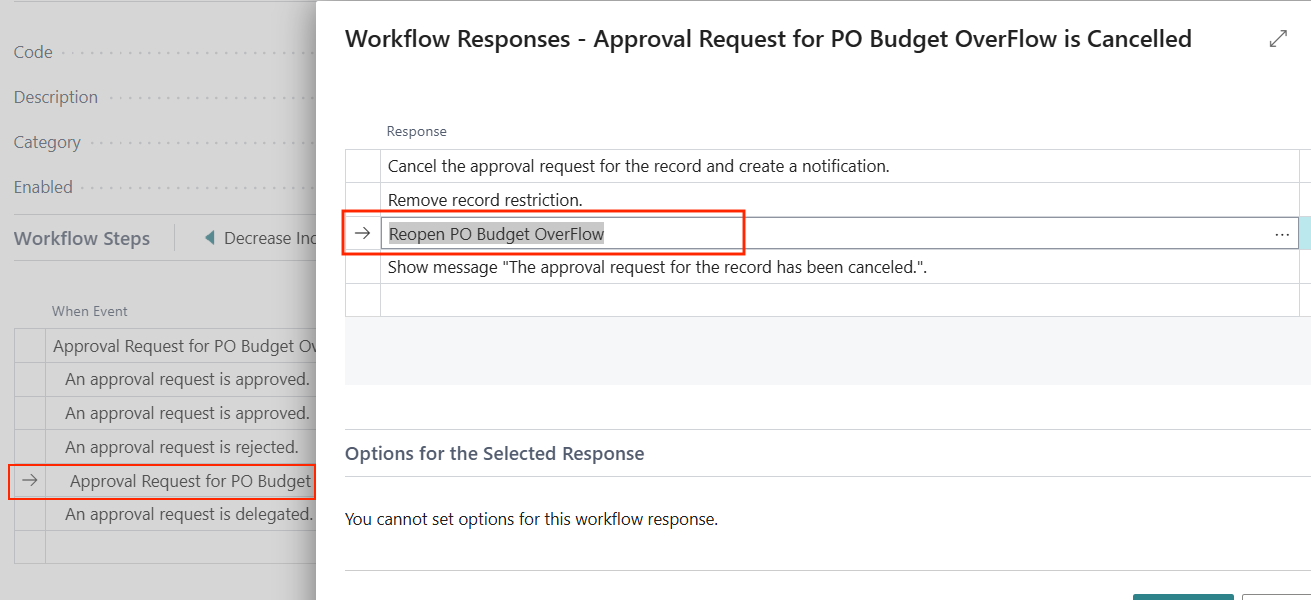Viewport: 1311px width, 600px height.
Task: Click the Decrease Indent triangle icon
Action: (209, 238)
